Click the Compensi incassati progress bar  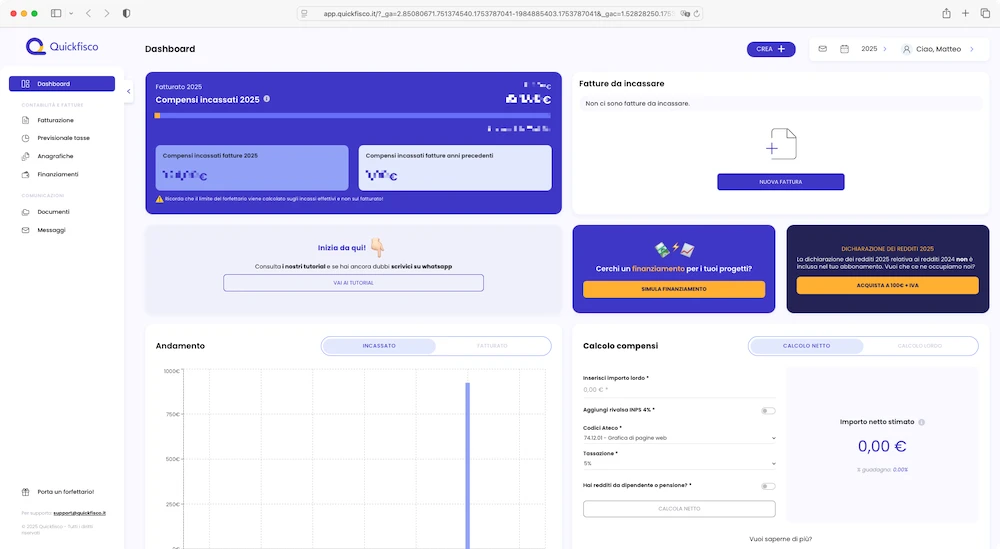tap(352, 116)
